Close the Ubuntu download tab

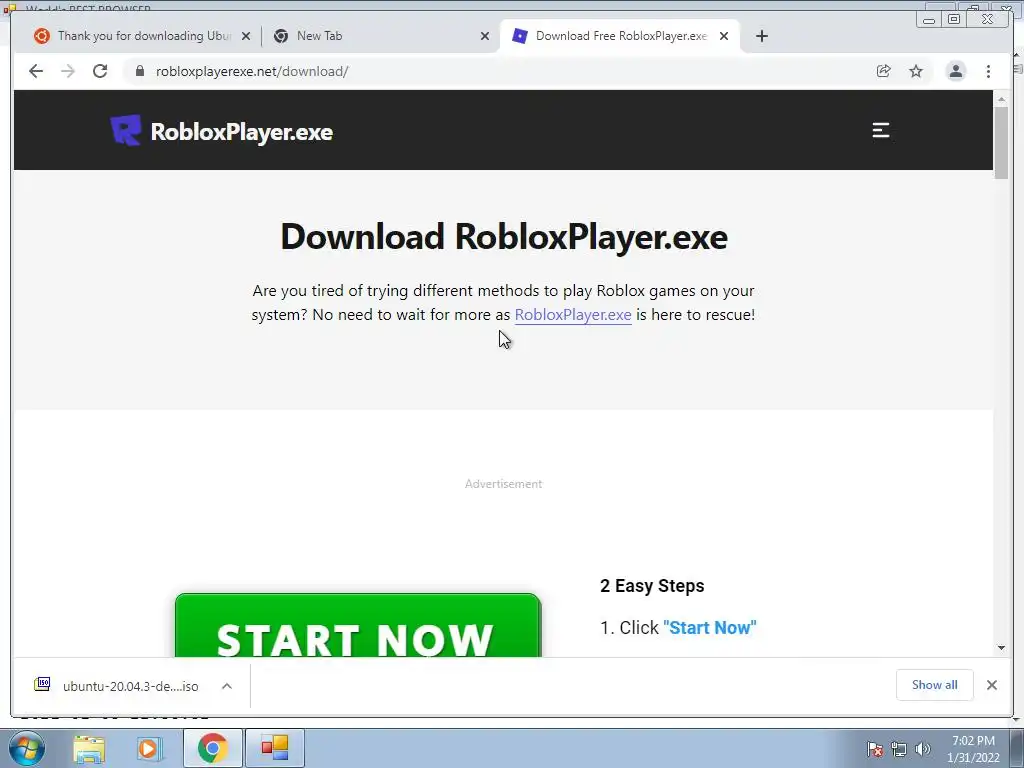tap(246, 36)
